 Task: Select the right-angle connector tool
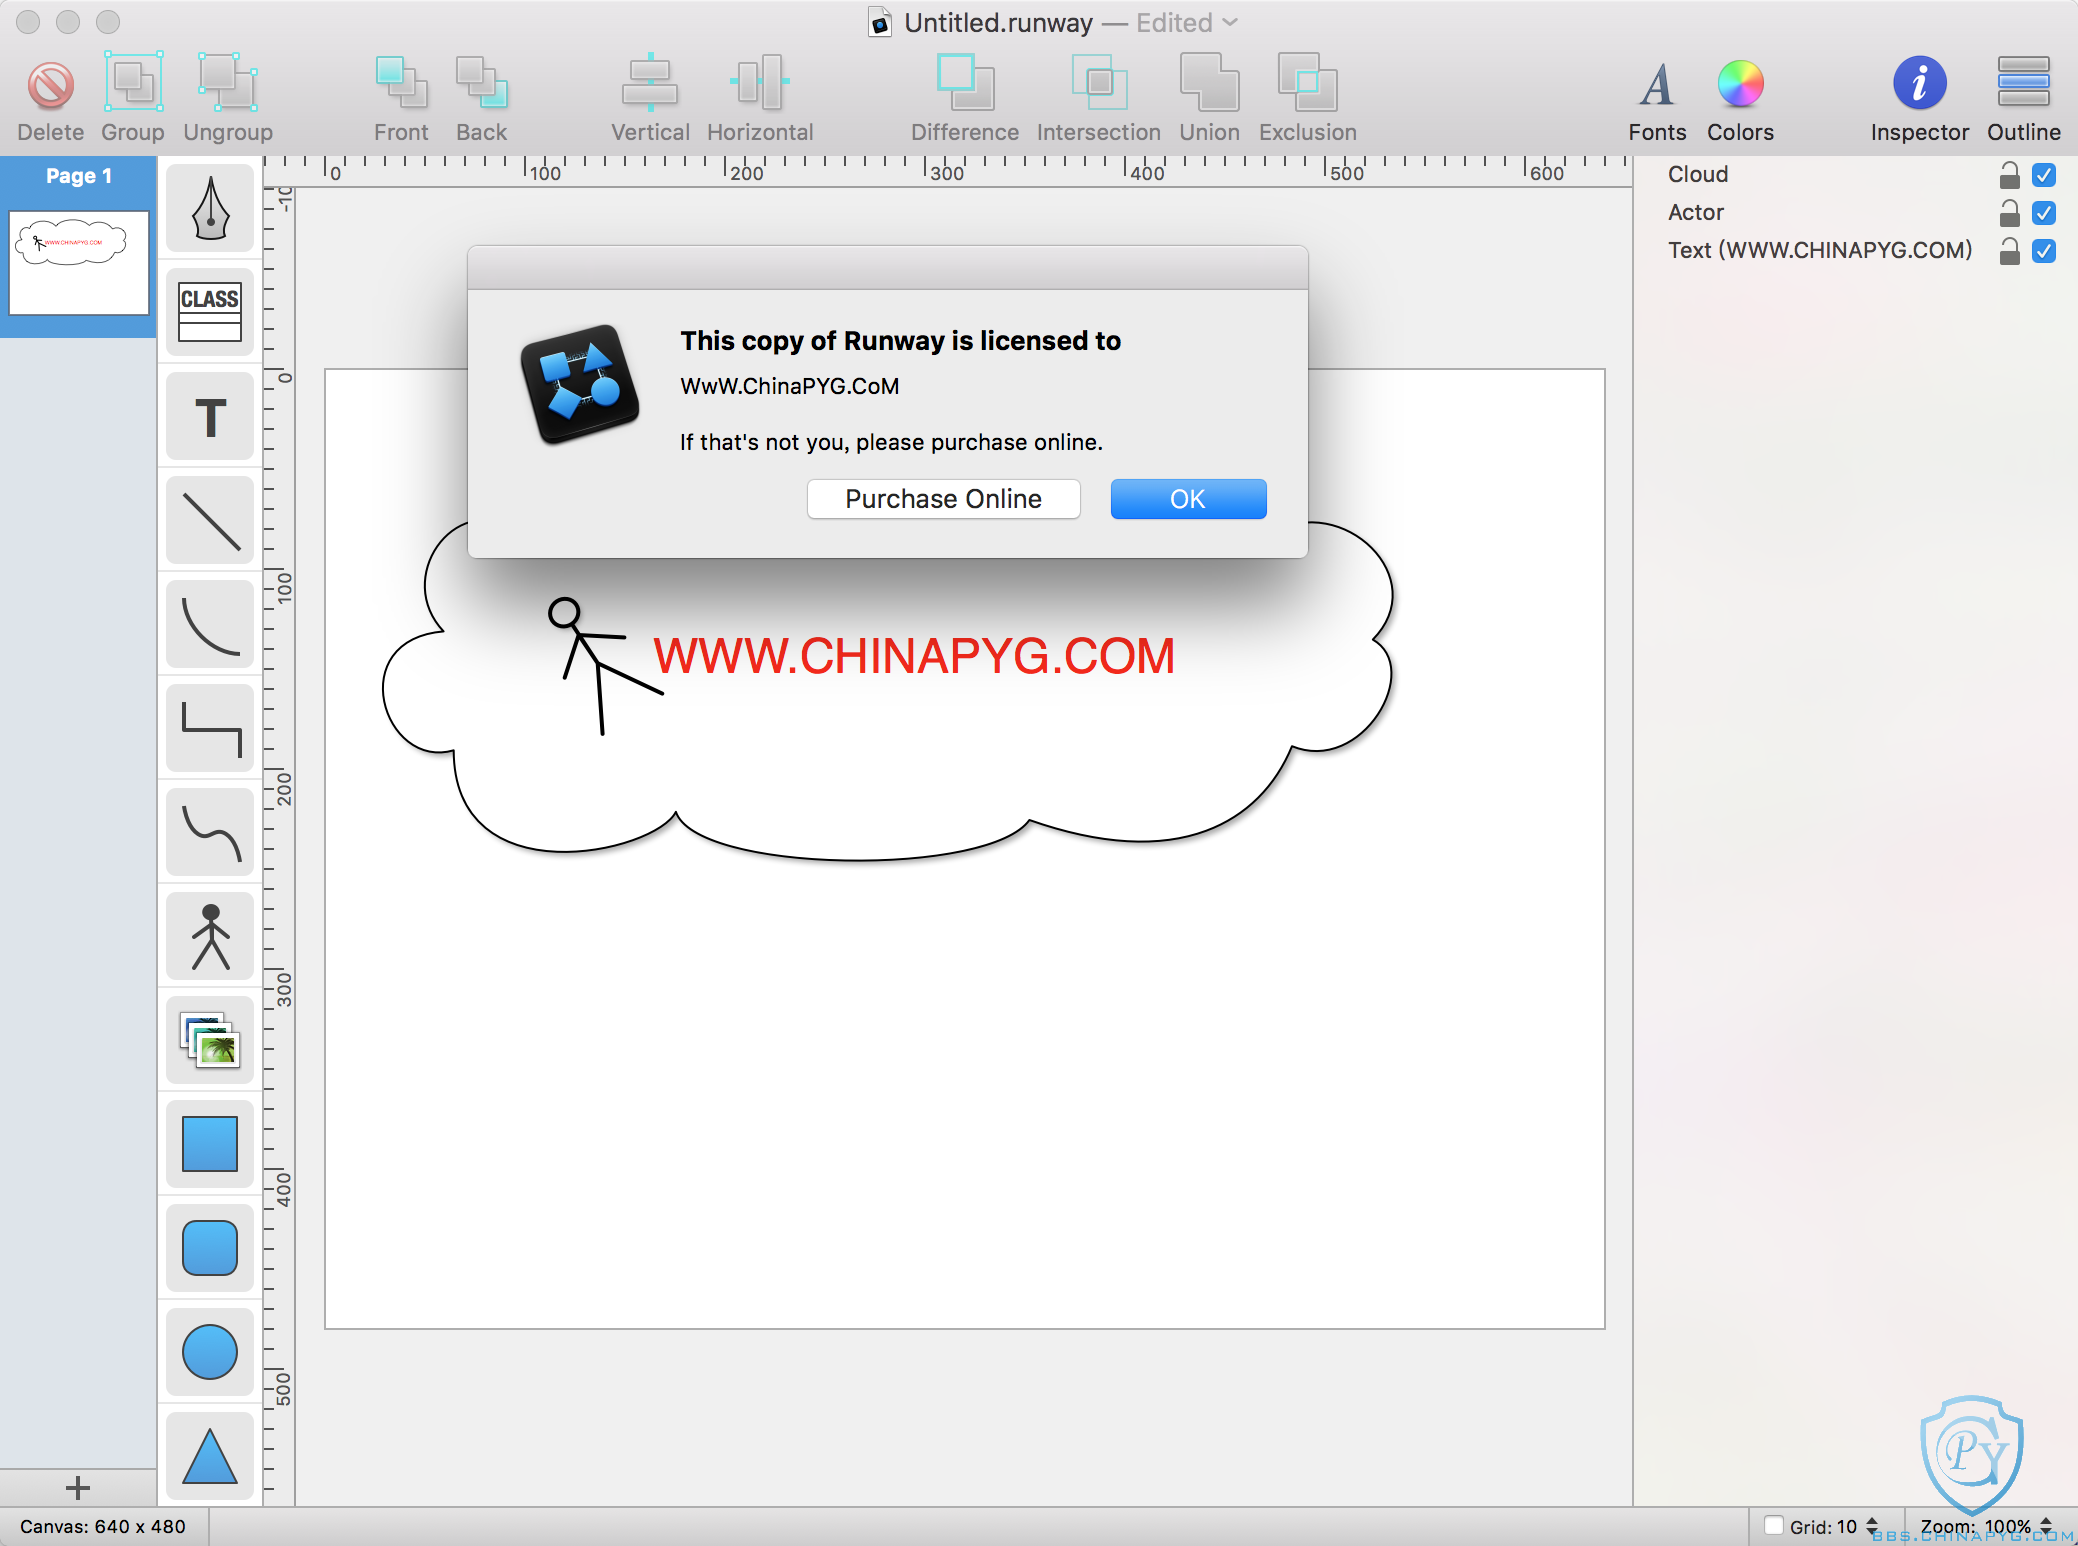(x=210, y=729)
